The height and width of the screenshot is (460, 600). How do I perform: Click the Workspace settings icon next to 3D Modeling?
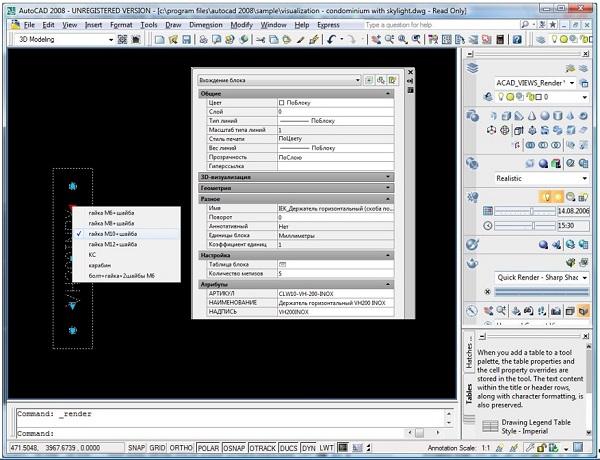click(x=122, y=39)
